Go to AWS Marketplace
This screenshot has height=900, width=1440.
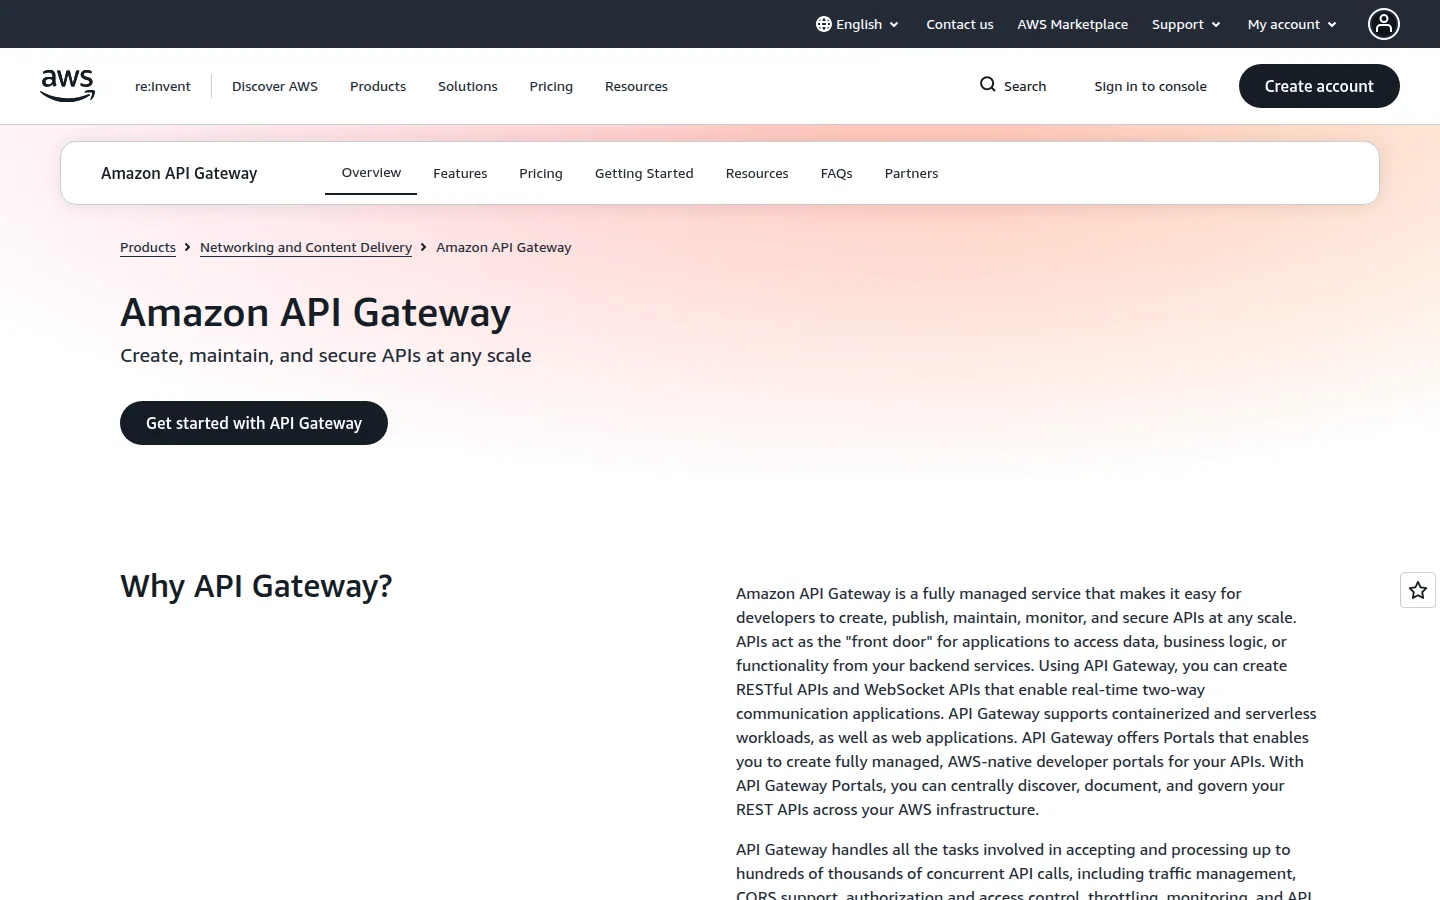[1073, 24]
